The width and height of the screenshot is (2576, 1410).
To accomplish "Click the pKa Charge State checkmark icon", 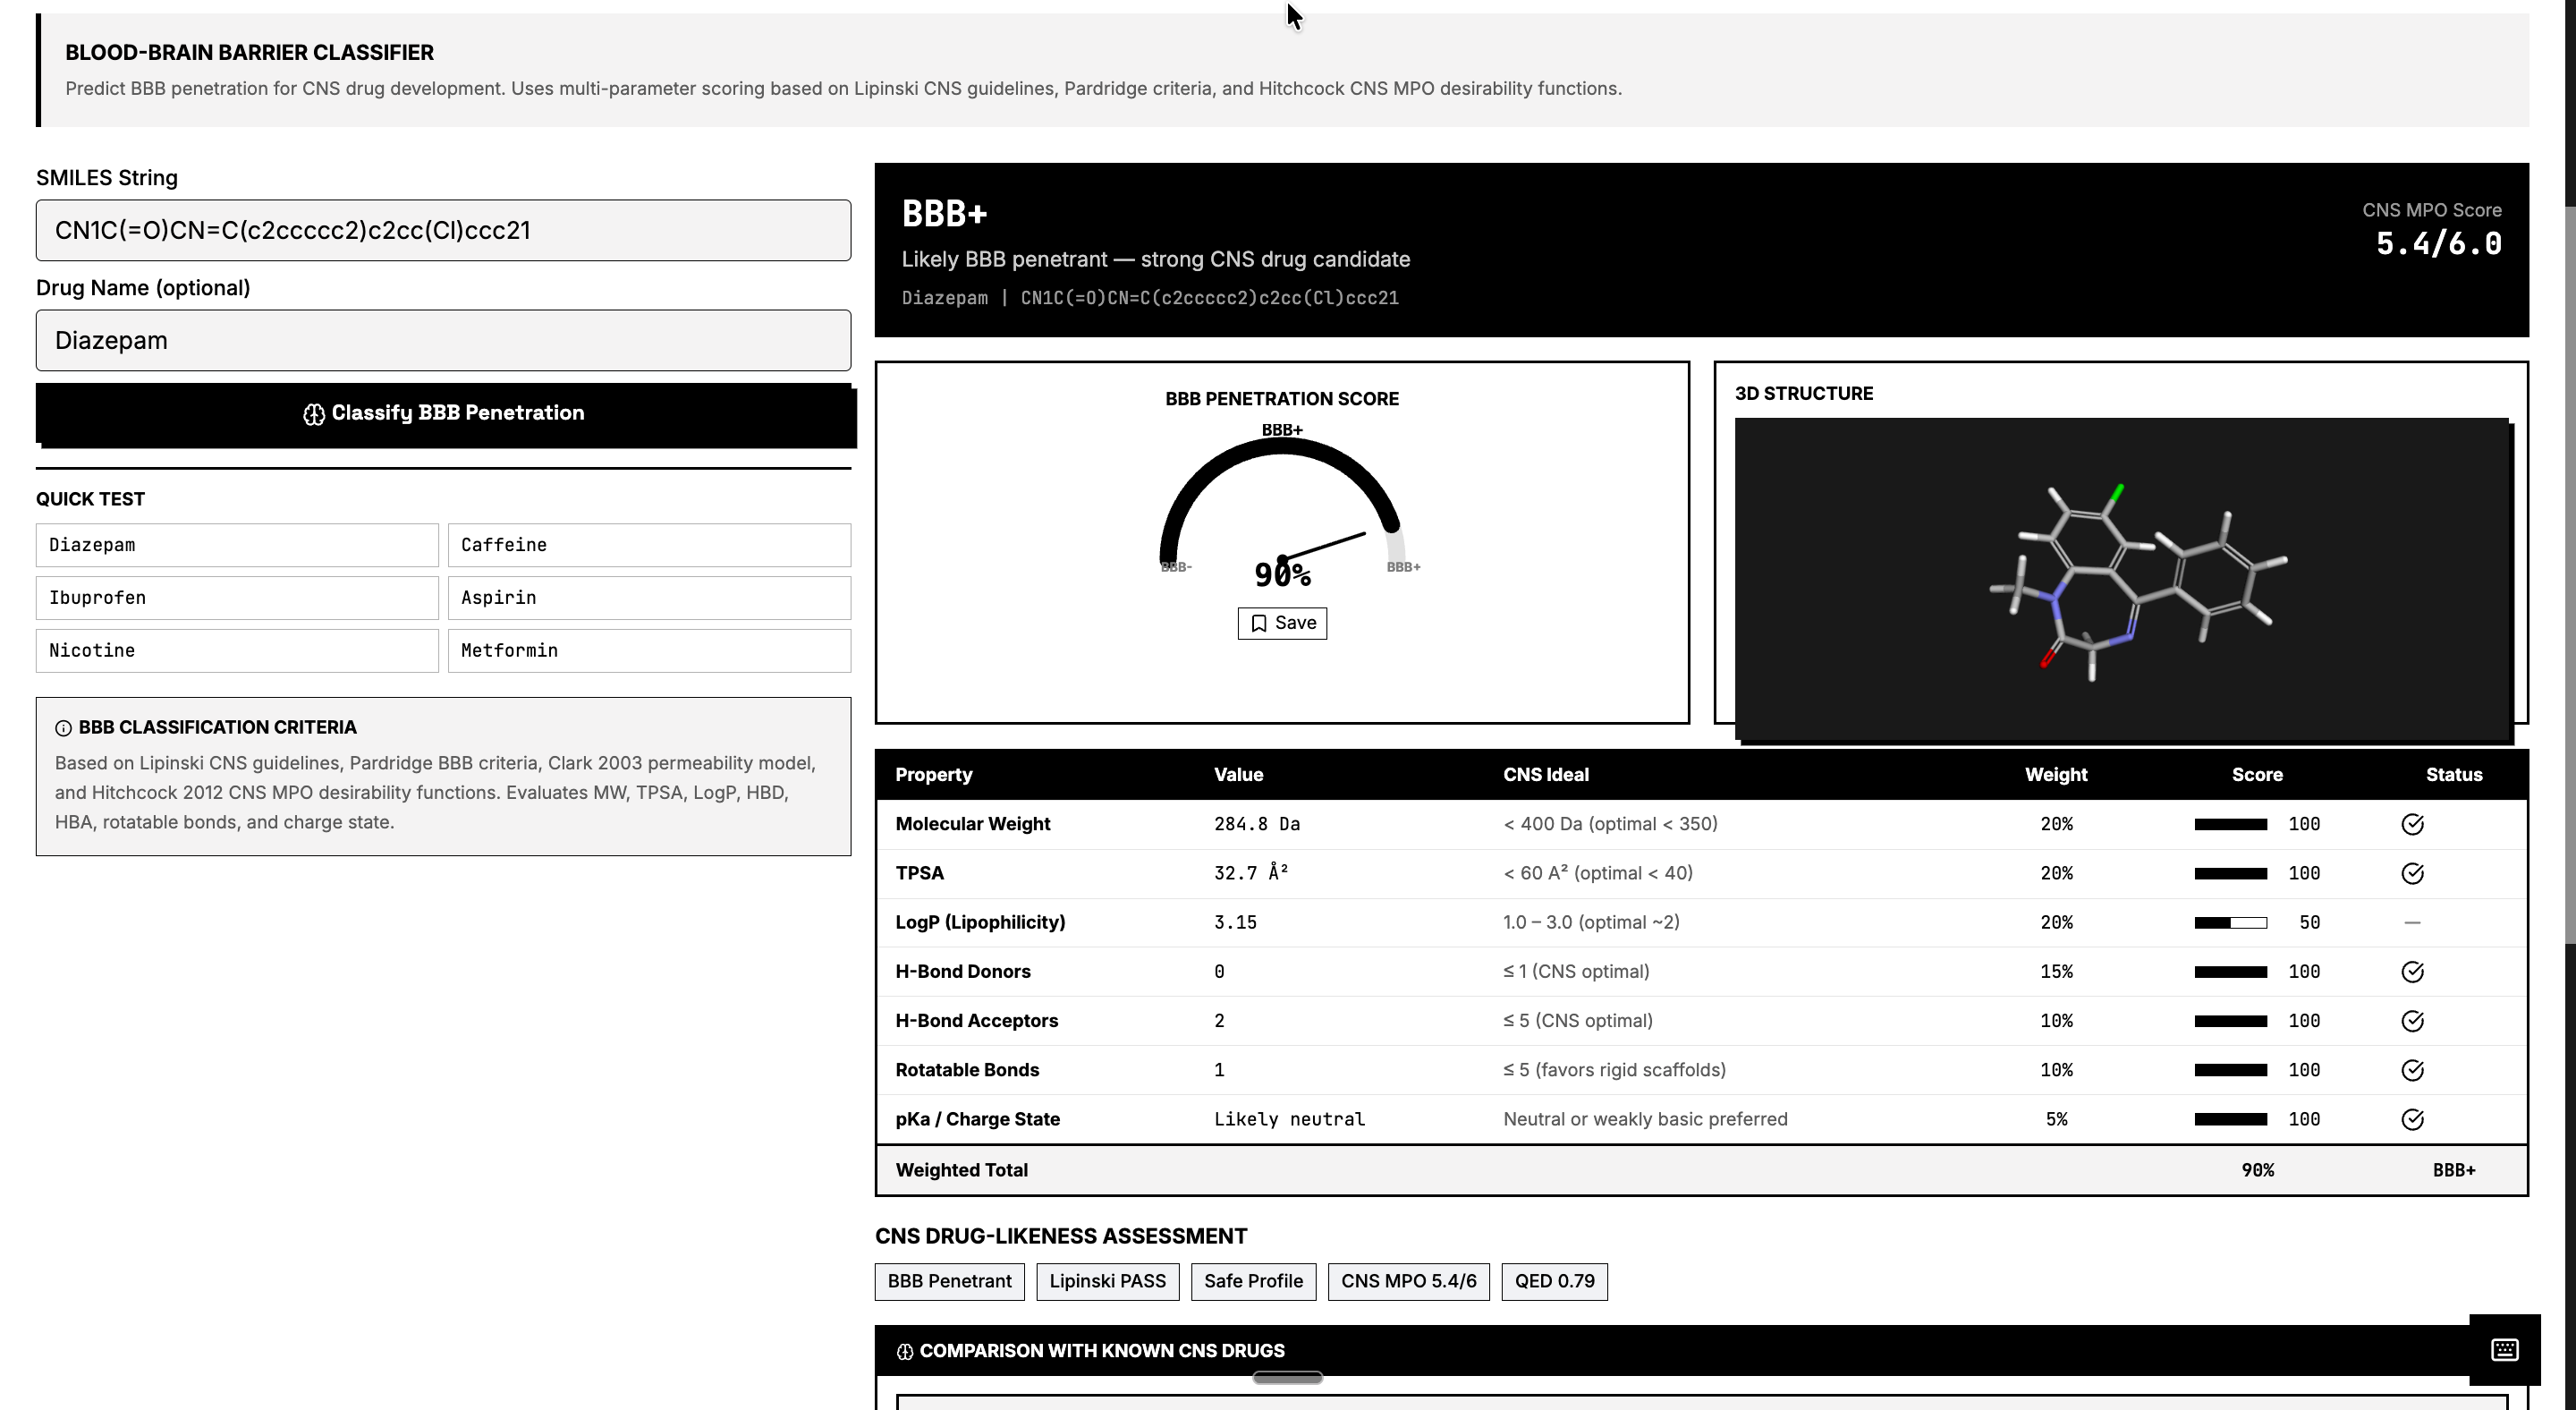I will 2412,1119.
